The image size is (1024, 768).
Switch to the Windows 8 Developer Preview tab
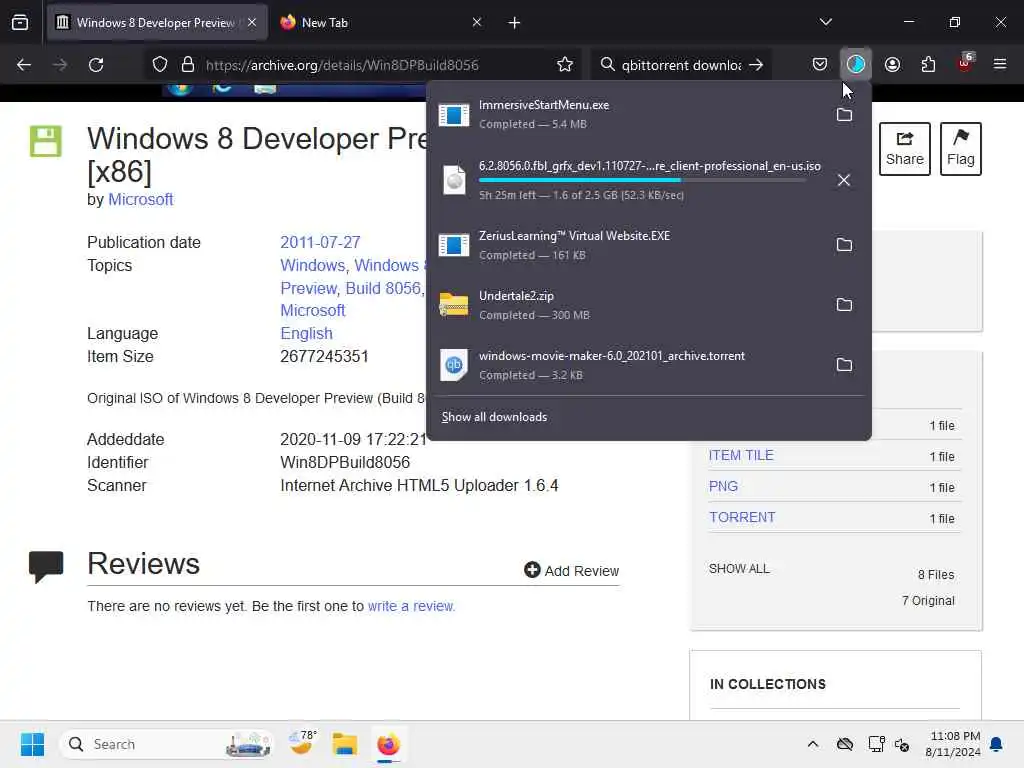(x=157, y=23)
